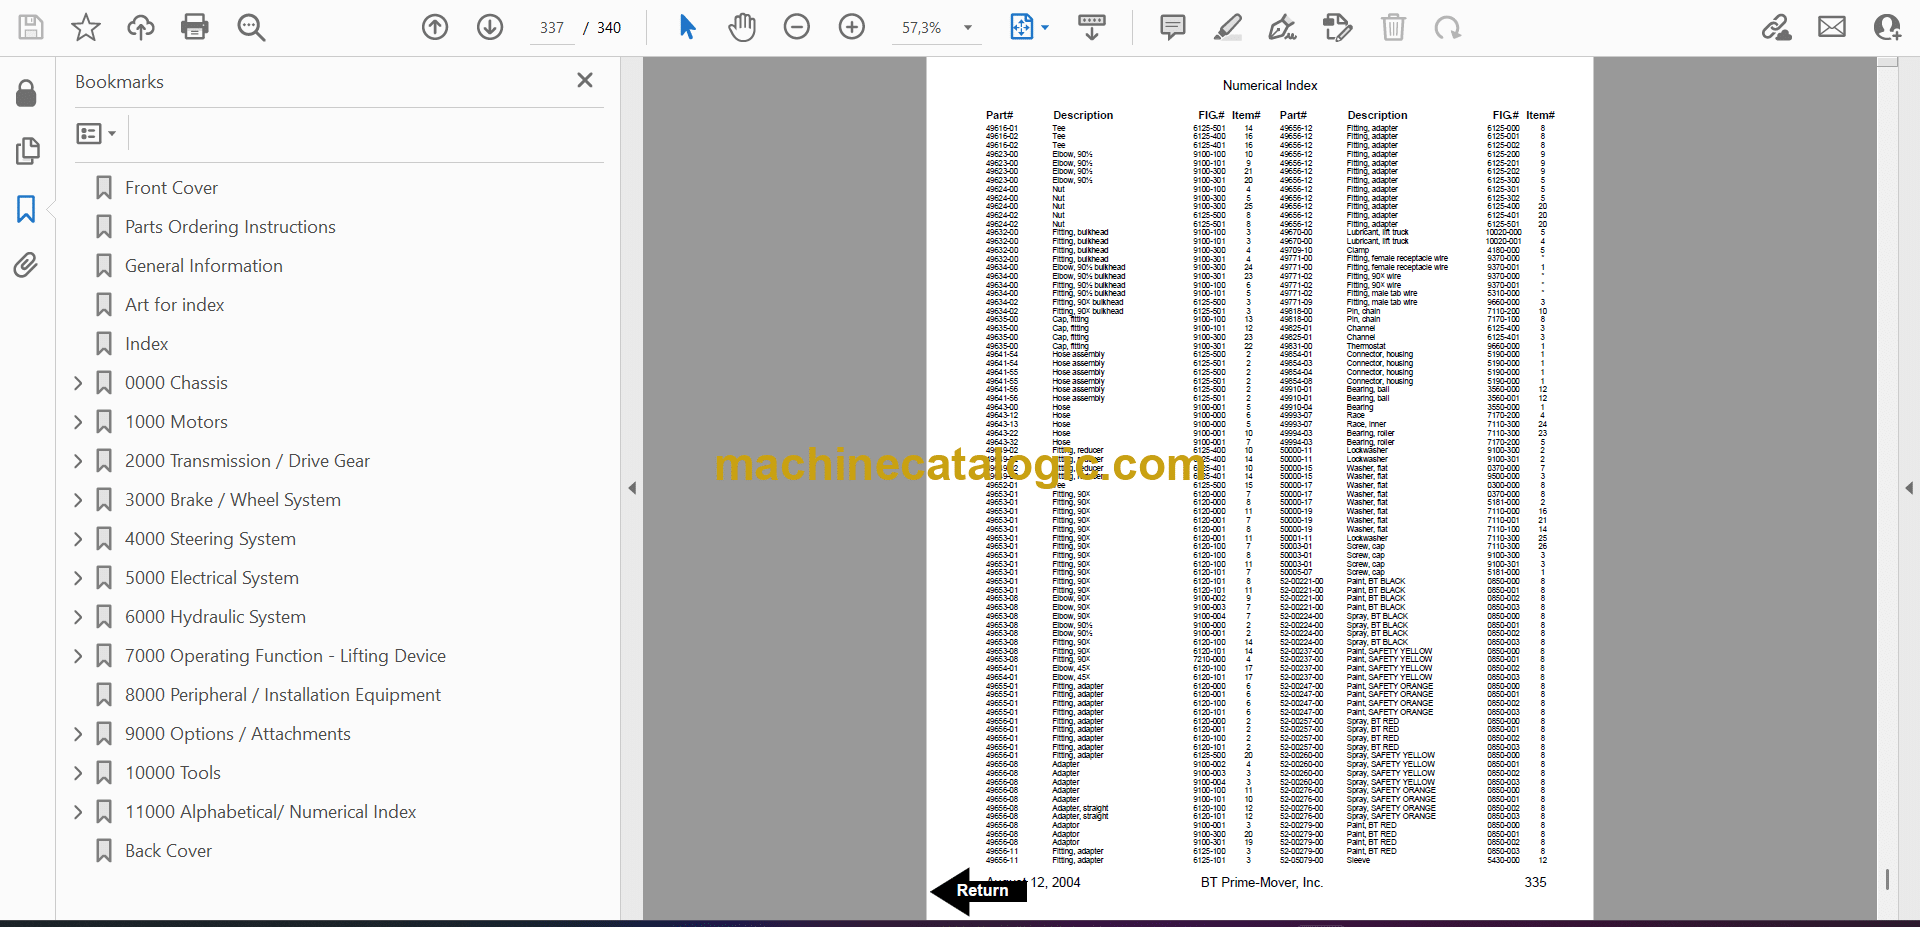The image size is (1920, 927).
Task: Open the attachments paperclip panel
Action: coord(26,265)
